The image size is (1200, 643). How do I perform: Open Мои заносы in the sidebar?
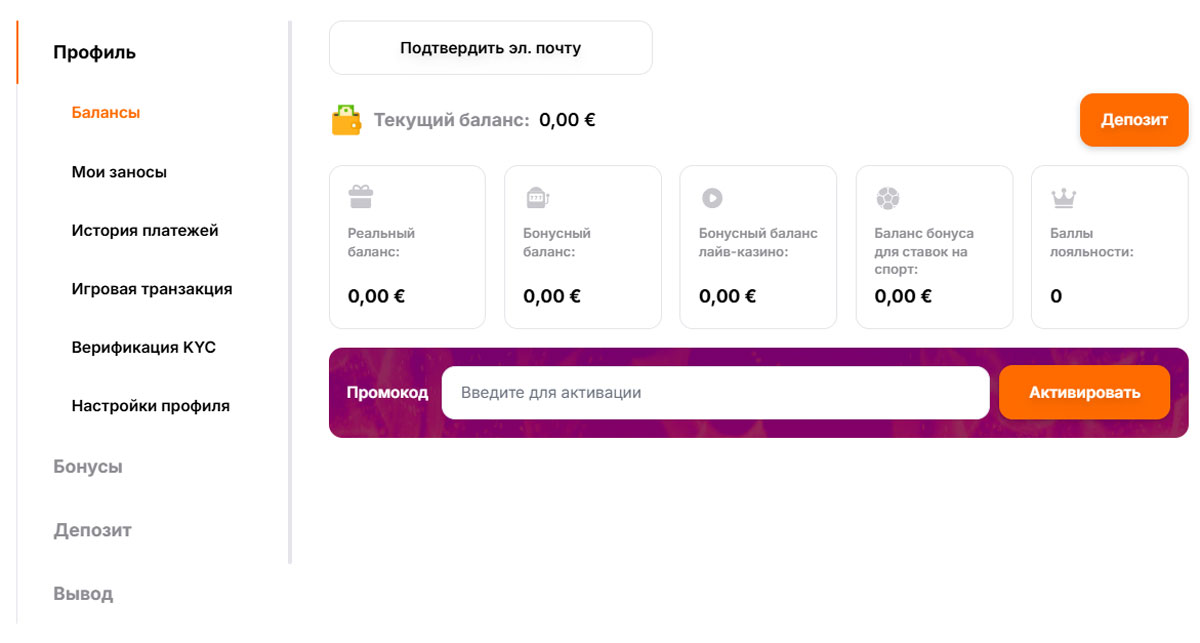click(x=119, y=172)
